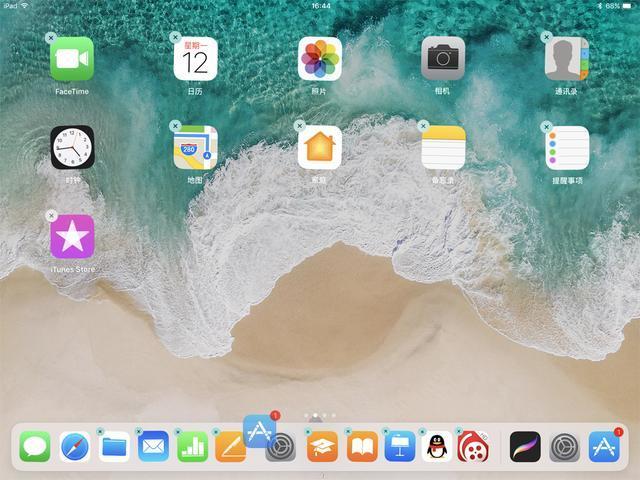Viewport: 640px width, 480px height.
Task: Launch Safari from the dock
Action: pos(75,447)
